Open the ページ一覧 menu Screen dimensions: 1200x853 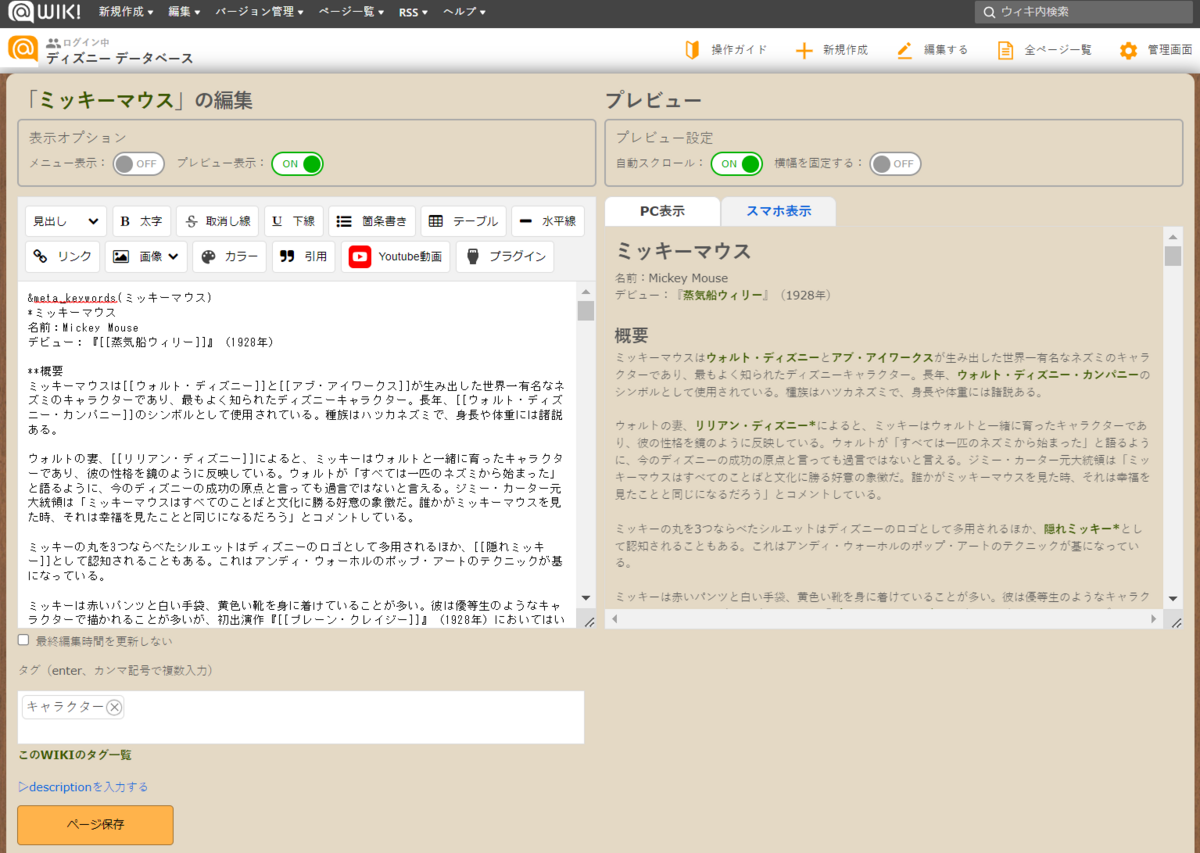click(351, 12)
